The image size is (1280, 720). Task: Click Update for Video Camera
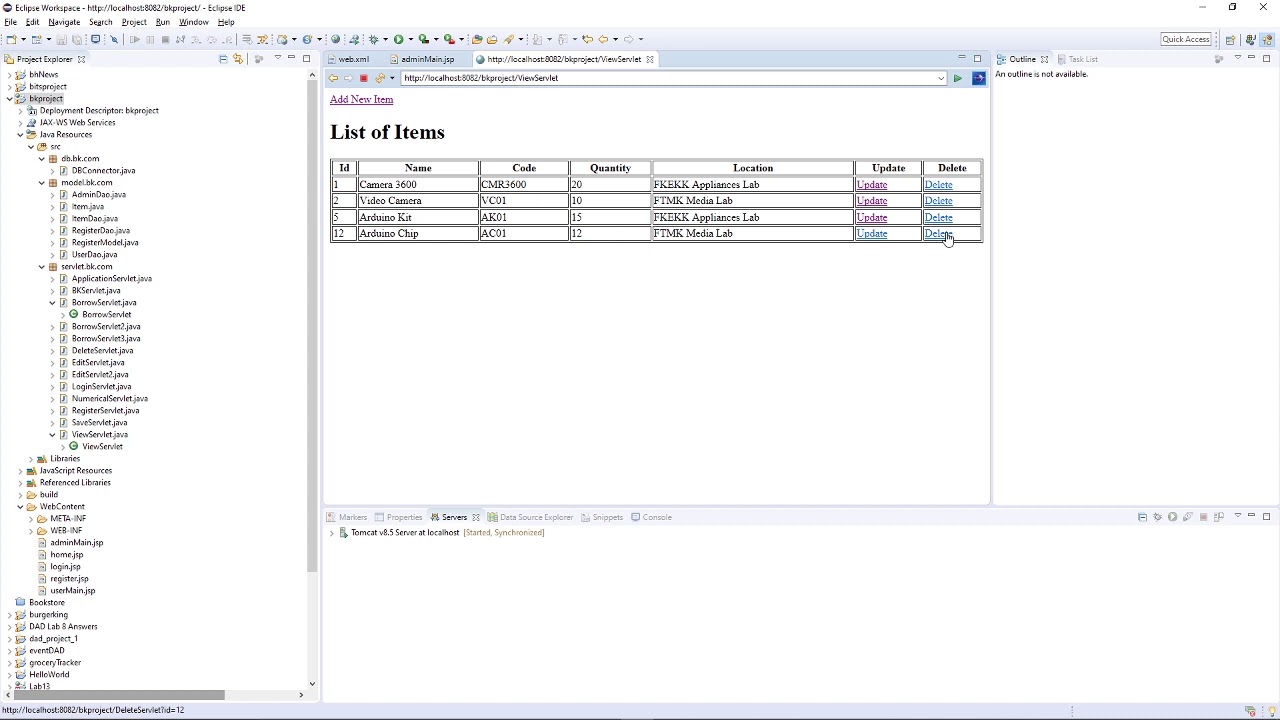[872, 201]
